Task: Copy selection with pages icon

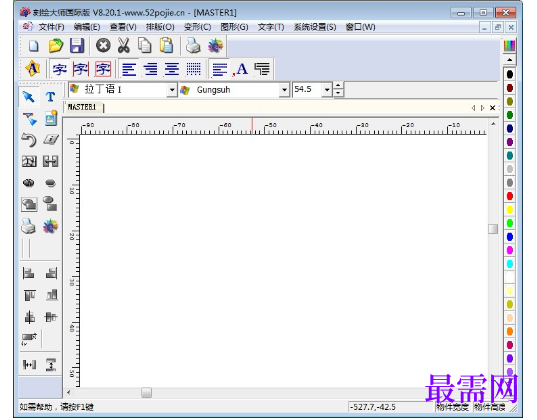Action: click(145, 46)
